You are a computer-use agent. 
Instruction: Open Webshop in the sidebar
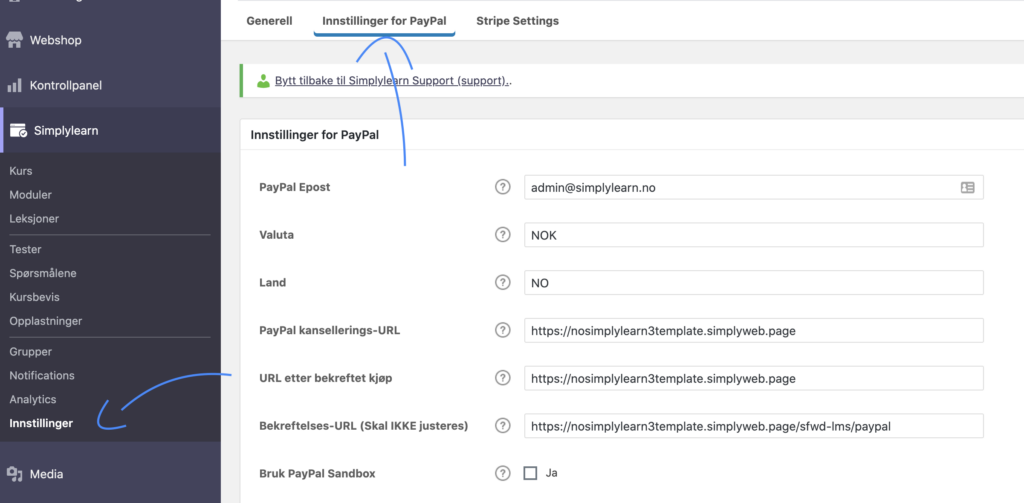point(56,41)
